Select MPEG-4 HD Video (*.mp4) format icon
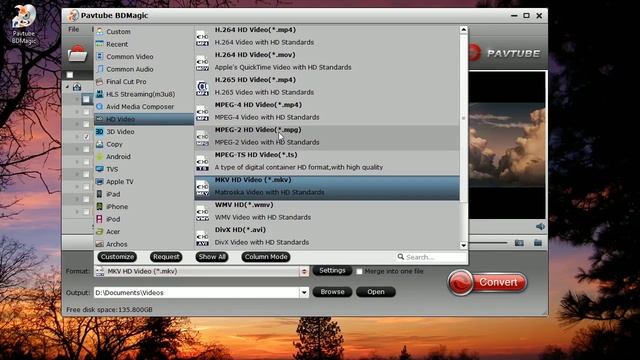 (202, 113)
